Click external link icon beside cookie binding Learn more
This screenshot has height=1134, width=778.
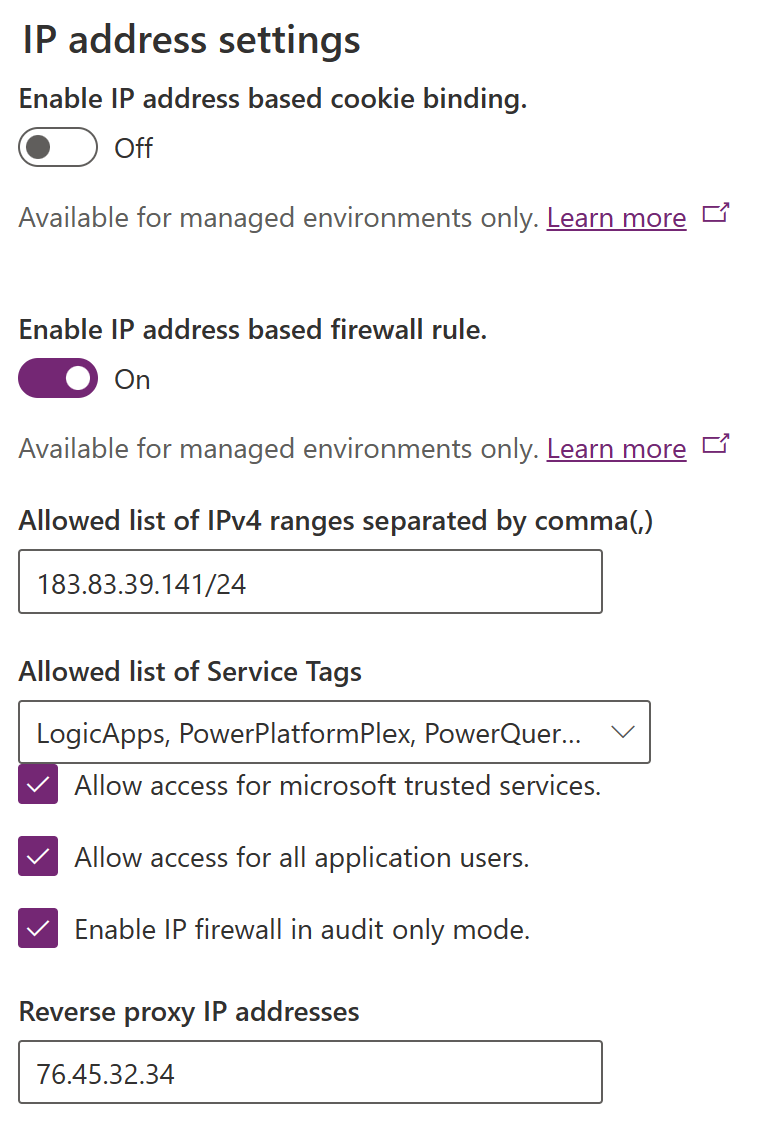(x=715, y=213)
